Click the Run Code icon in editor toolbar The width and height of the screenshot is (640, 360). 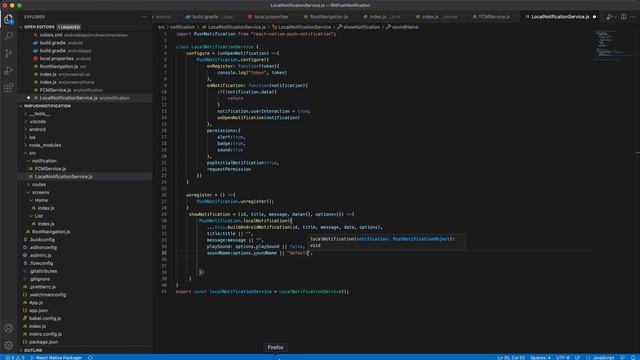pos(609,17)
